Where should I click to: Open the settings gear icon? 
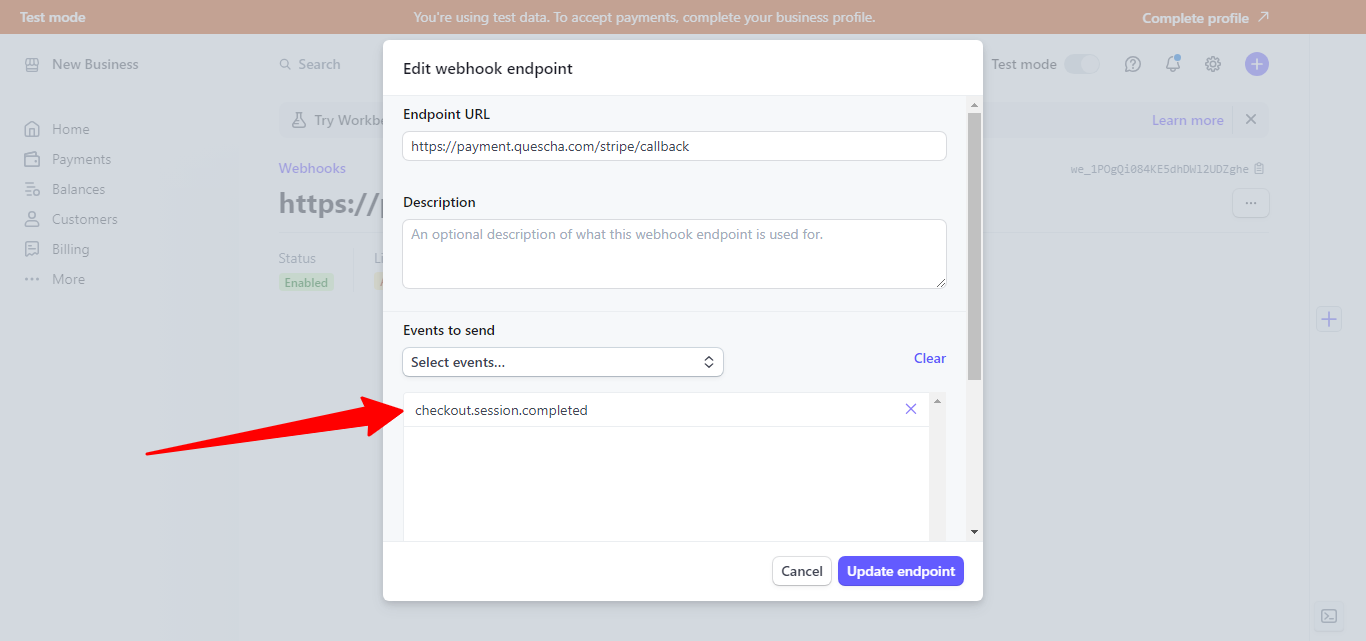[1212, 64]
